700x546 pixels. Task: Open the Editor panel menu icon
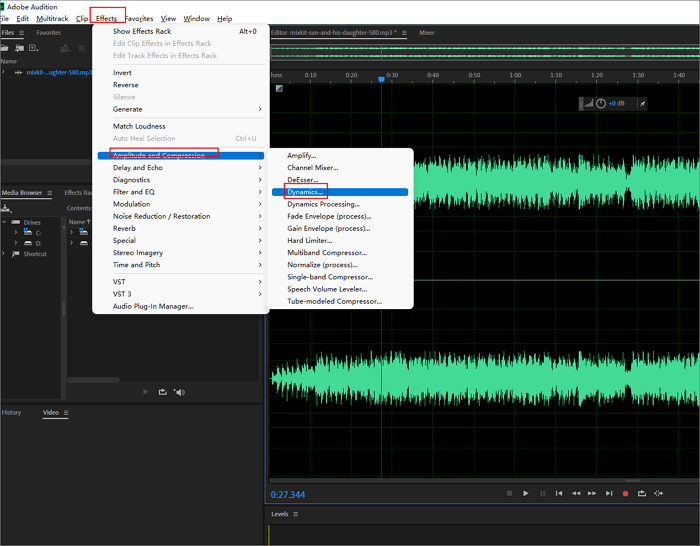404,33
